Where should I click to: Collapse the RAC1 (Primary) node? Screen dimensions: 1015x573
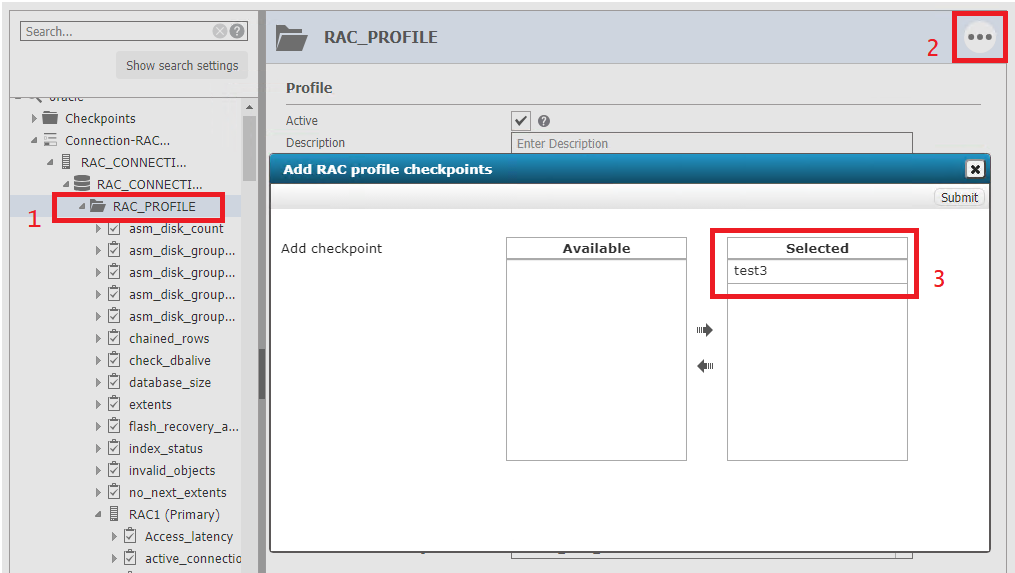click(98, 515)
